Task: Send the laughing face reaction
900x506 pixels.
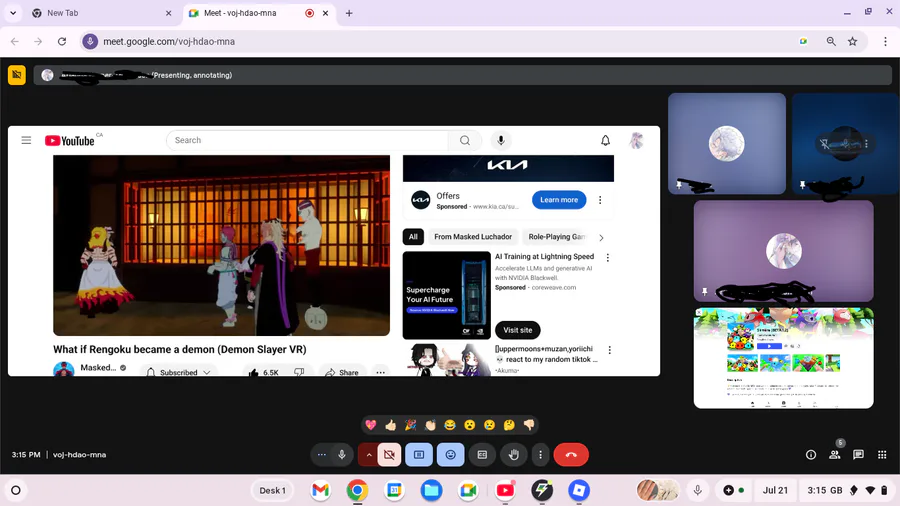Action: (450, 425)
